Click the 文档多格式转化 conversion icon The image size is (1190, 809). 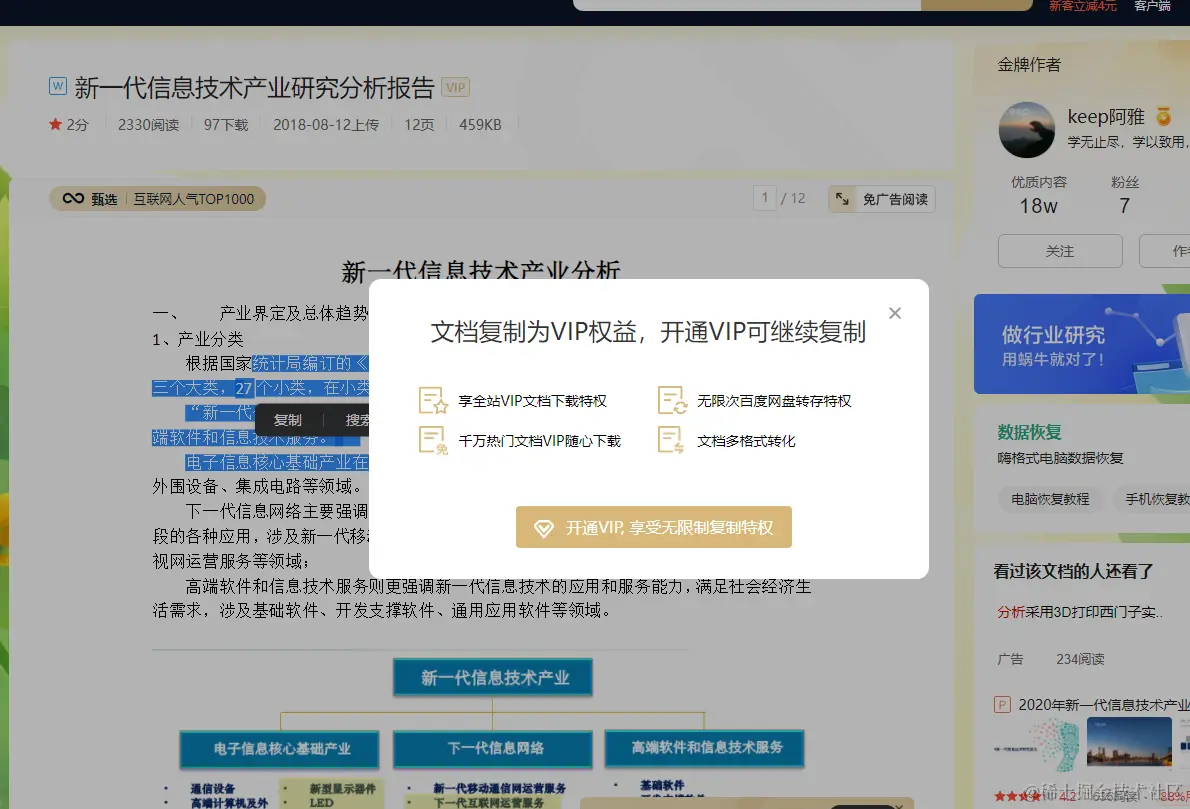[672, 438]
